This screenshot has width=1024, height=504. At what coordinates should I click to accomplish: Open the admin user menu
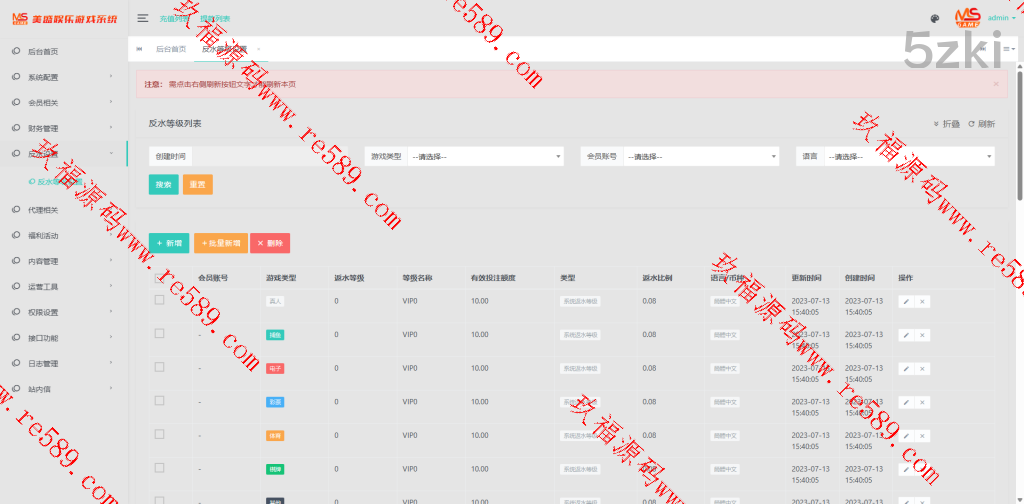pos(1001,18)
